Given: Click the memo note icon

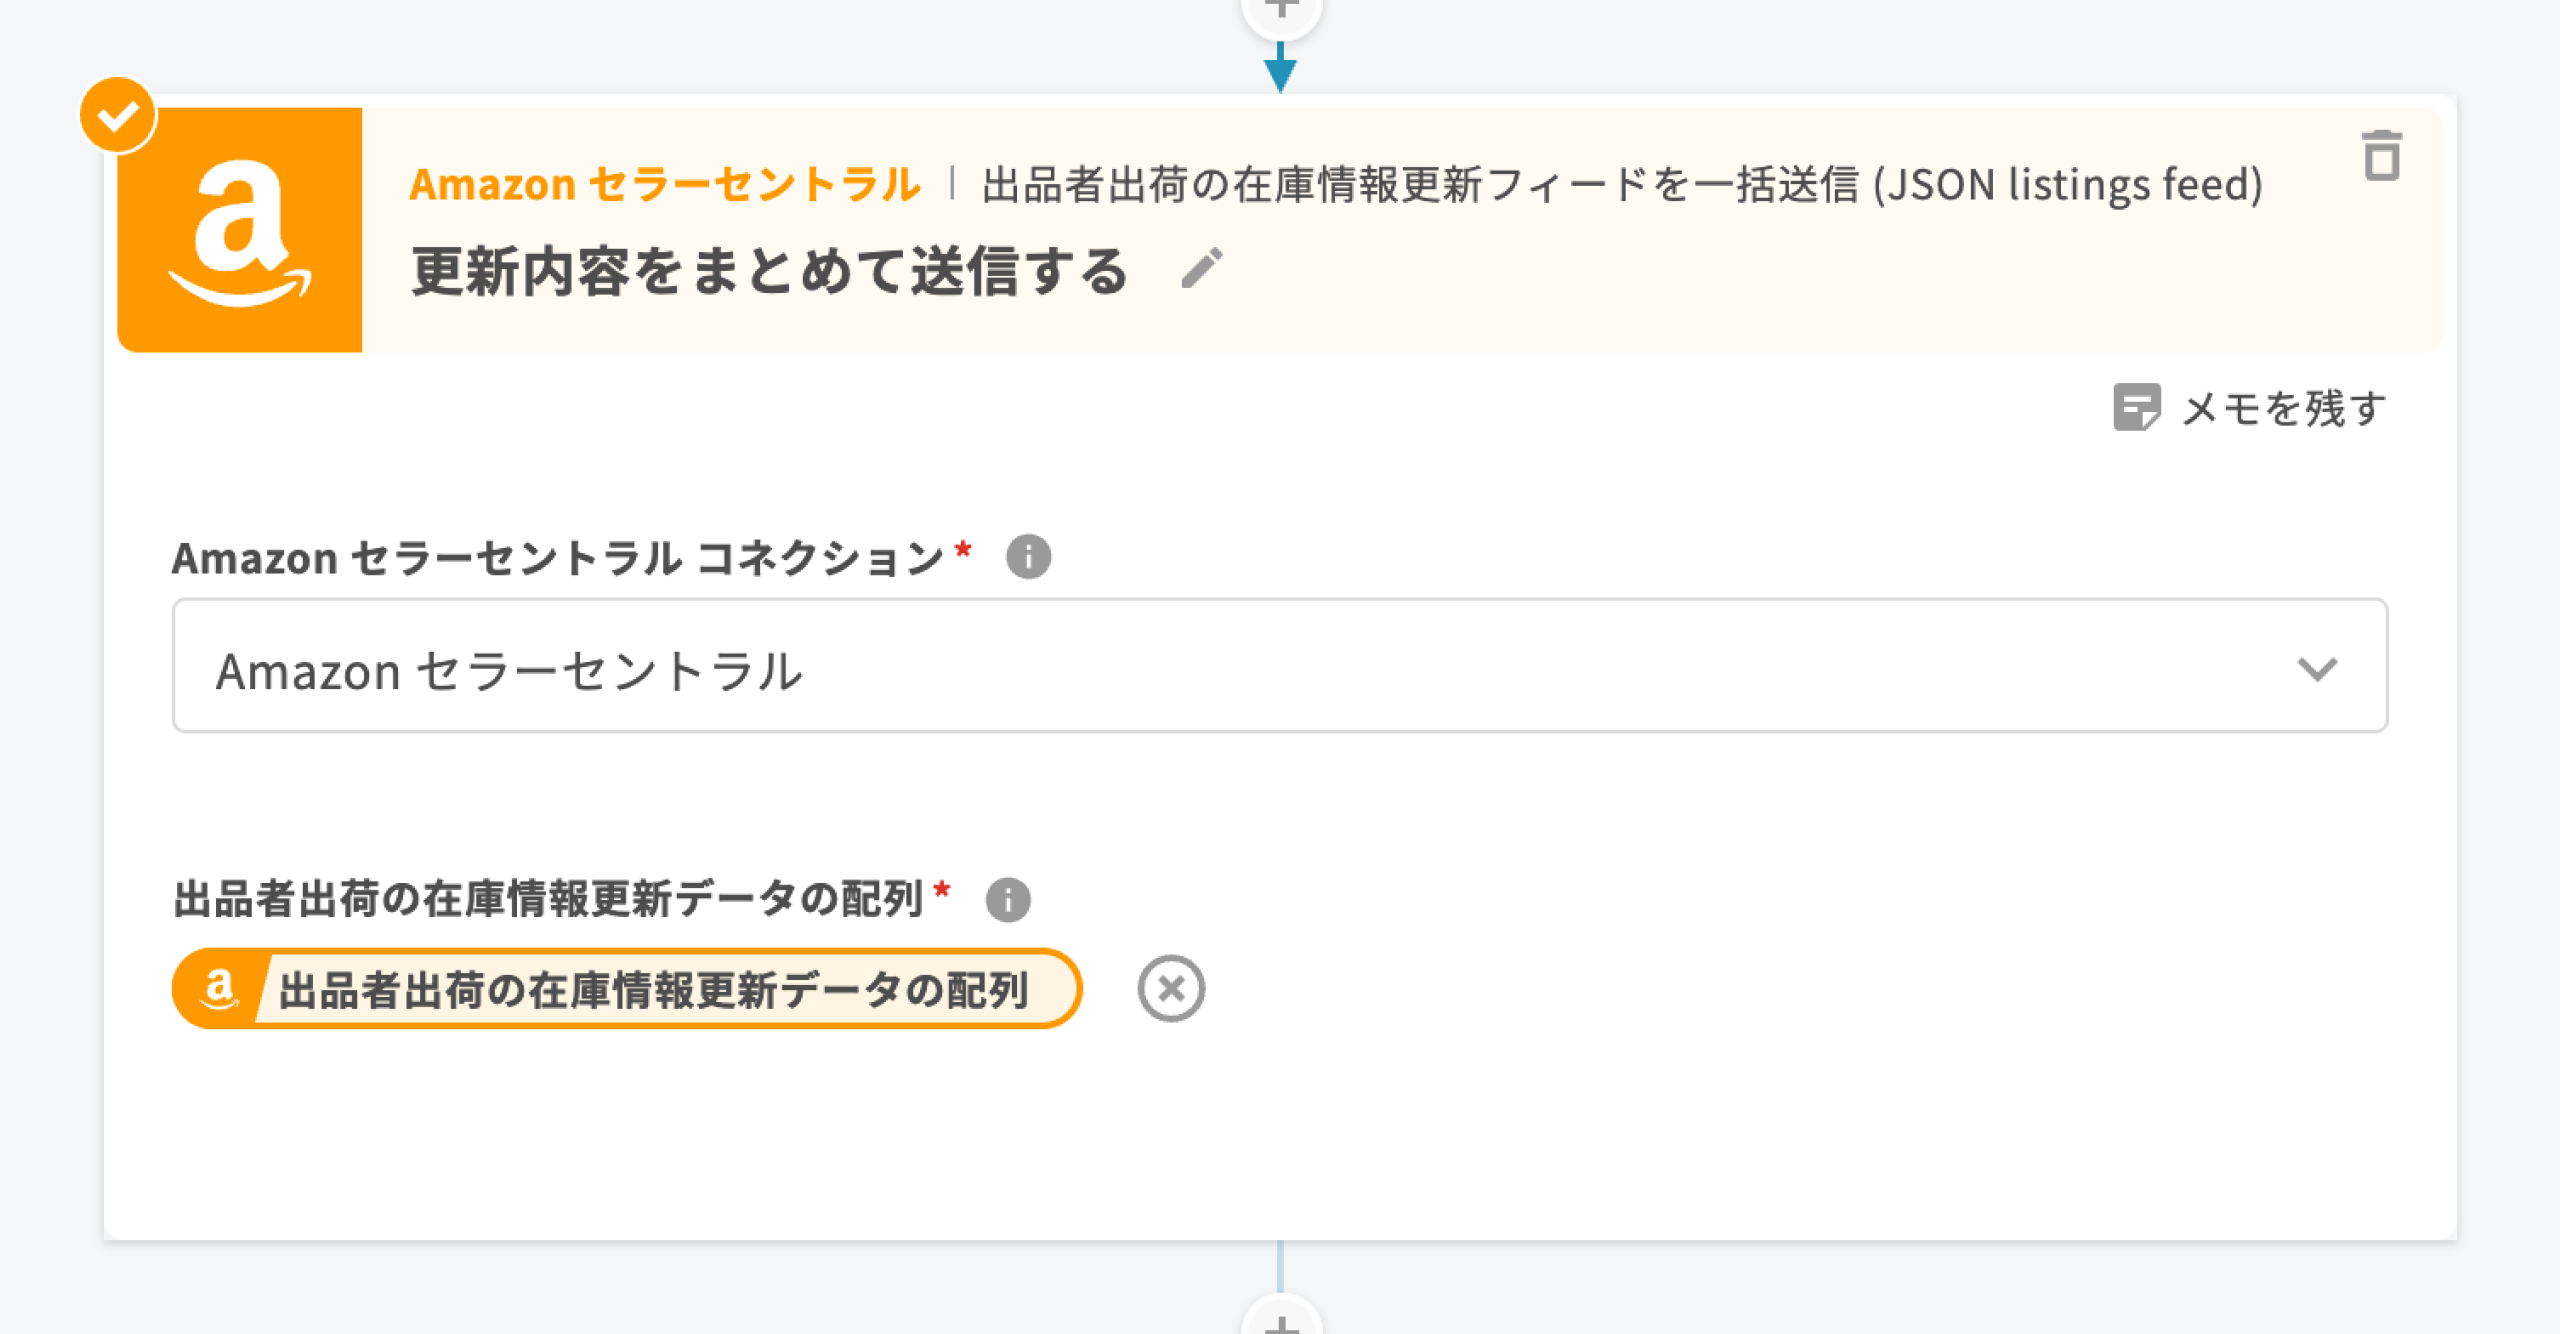Looking at the screenshot, I should (2136, 408).
